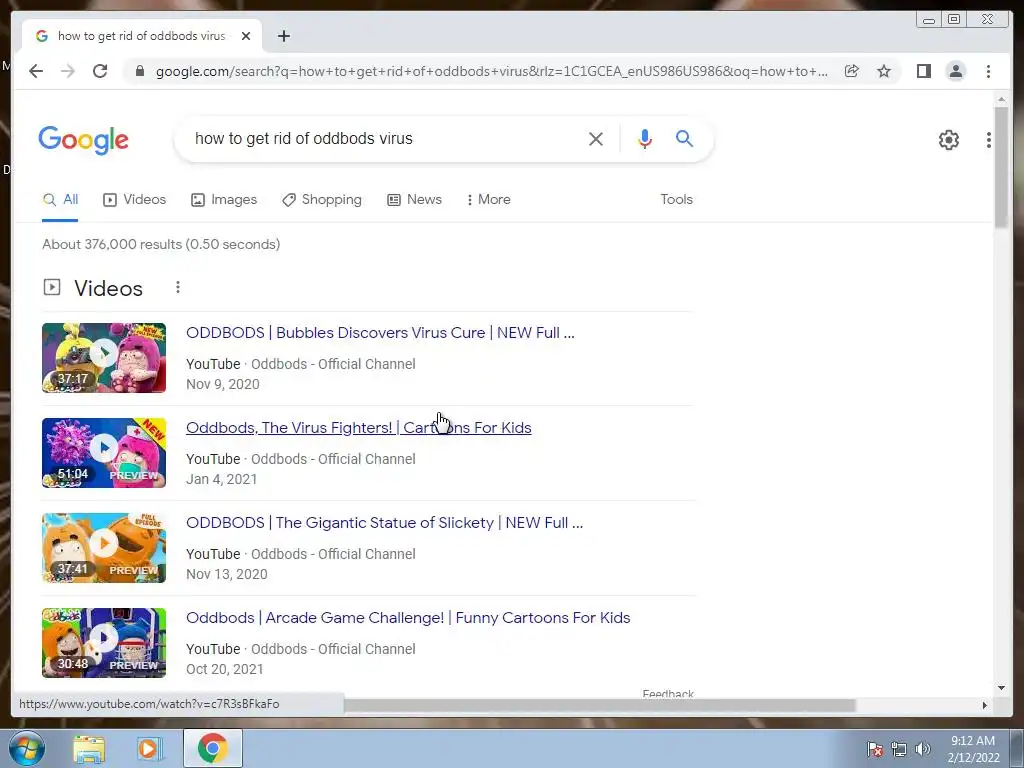Go back to previous page
The width and height of the screenshot is (1024, 768).
[x=36, y=71]
